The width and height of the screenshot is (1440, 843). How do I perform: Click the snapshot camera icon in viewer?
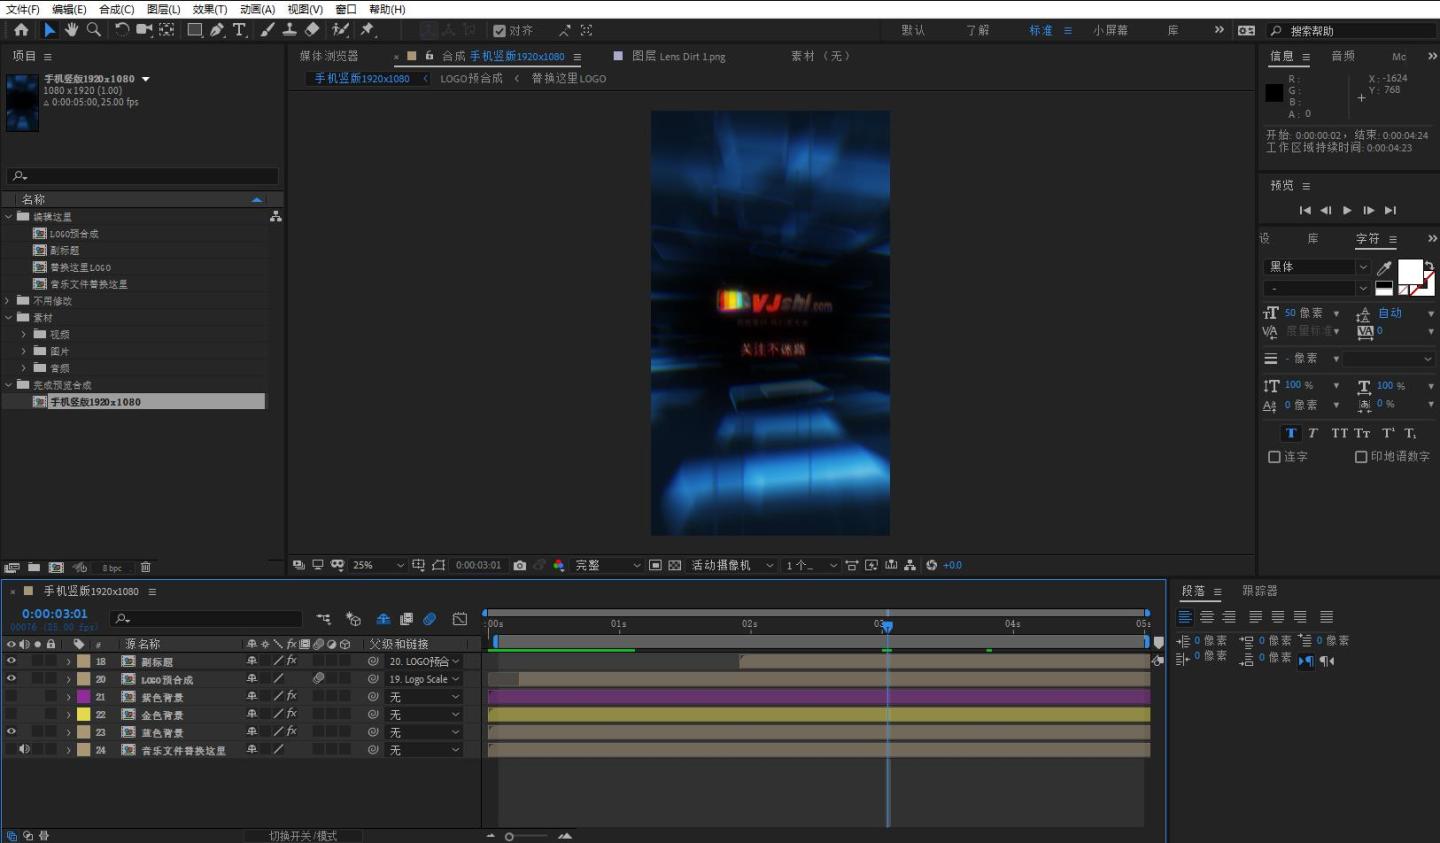pyautogui.click(x=520, y=565)
